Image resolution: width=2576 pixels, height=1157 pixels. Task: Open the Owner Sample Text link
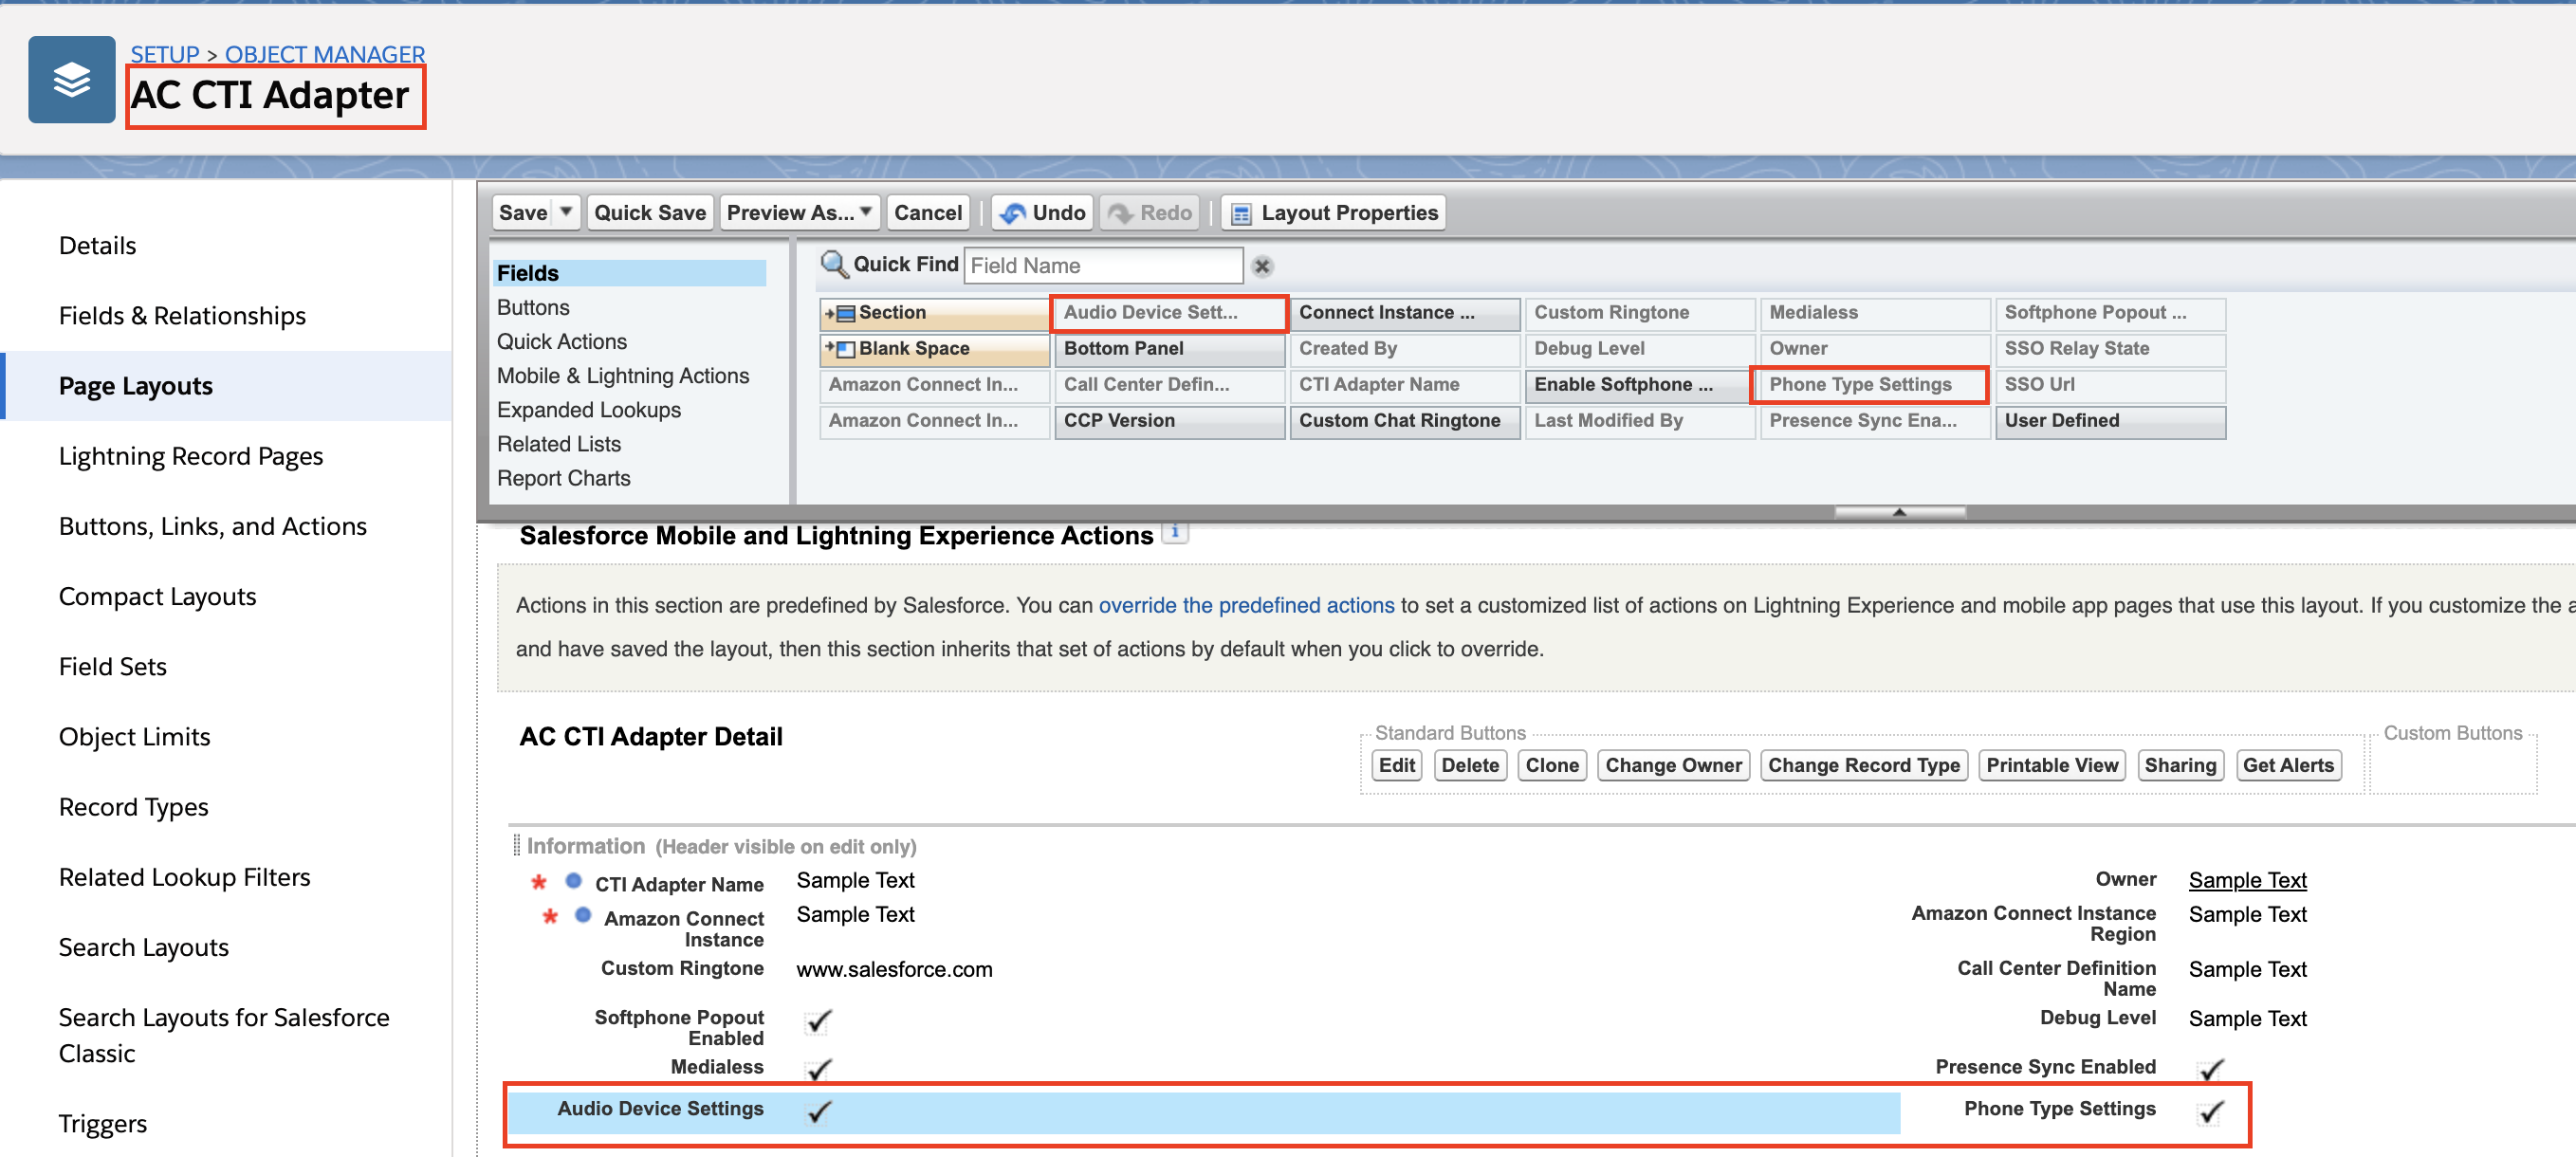coord(2247,880)
